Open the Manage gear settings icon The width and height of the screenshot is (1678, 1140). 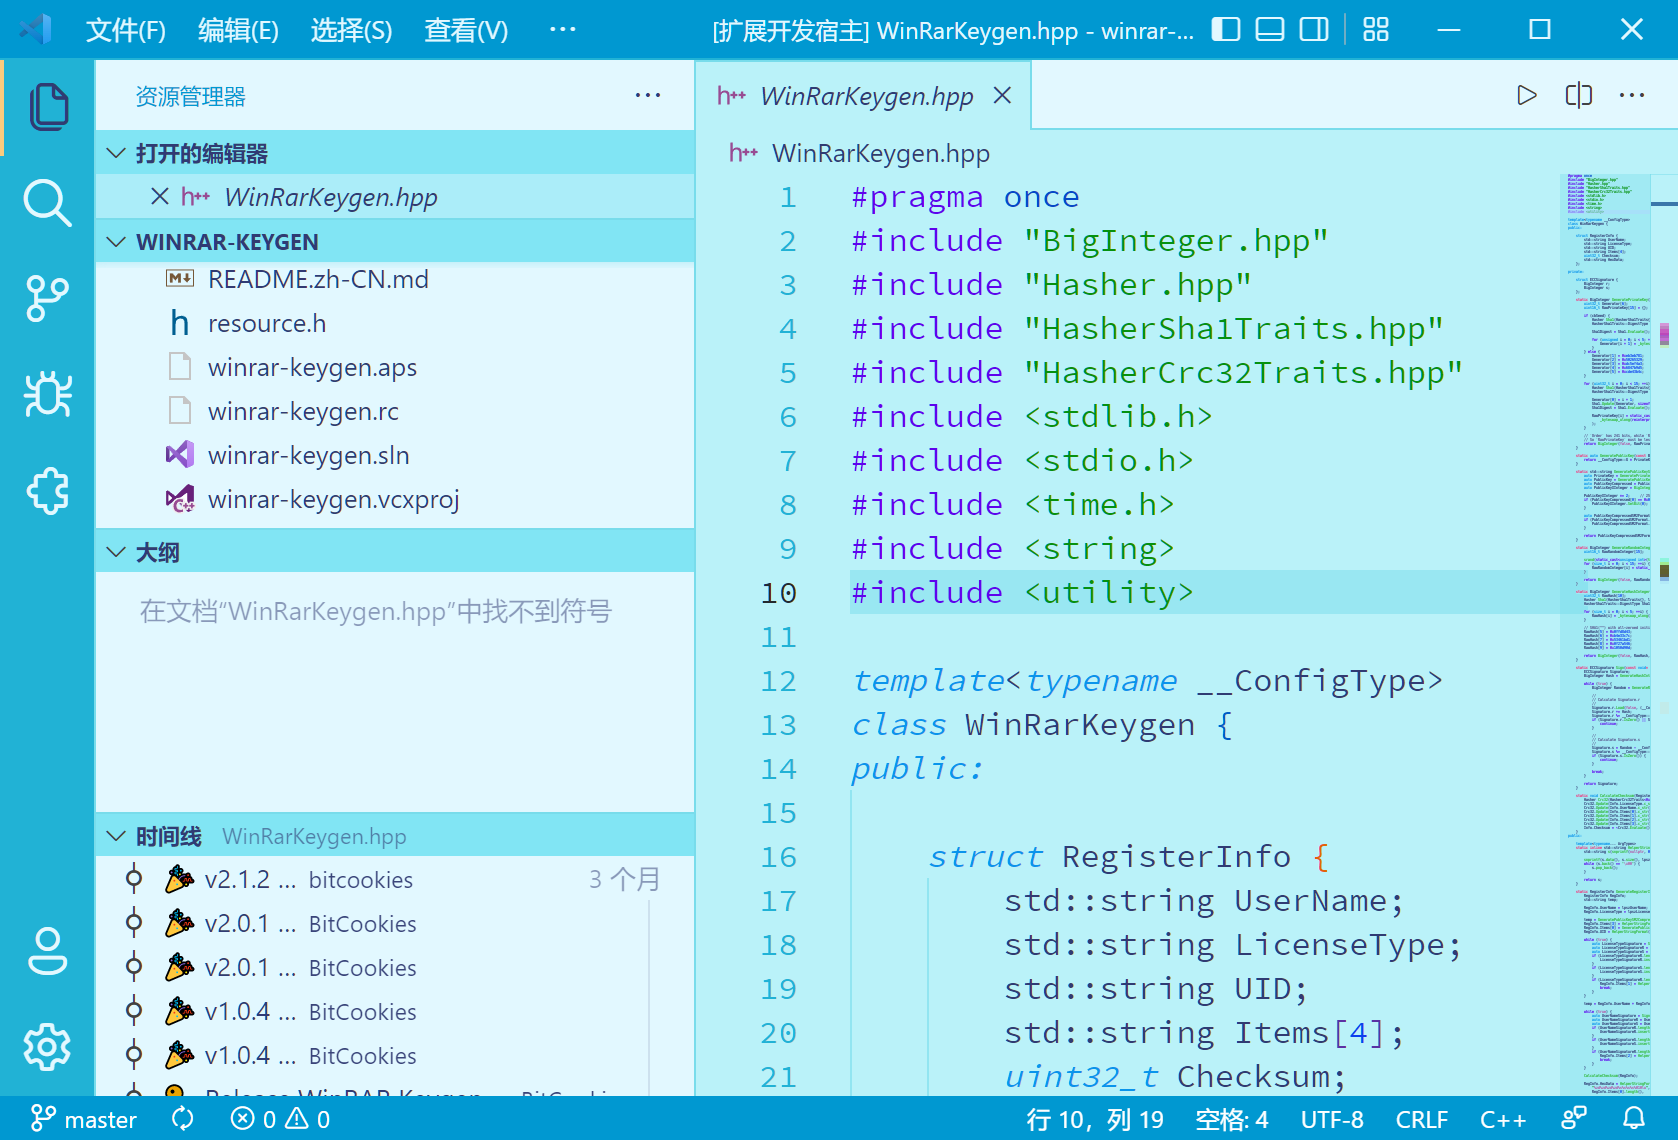48,1047
